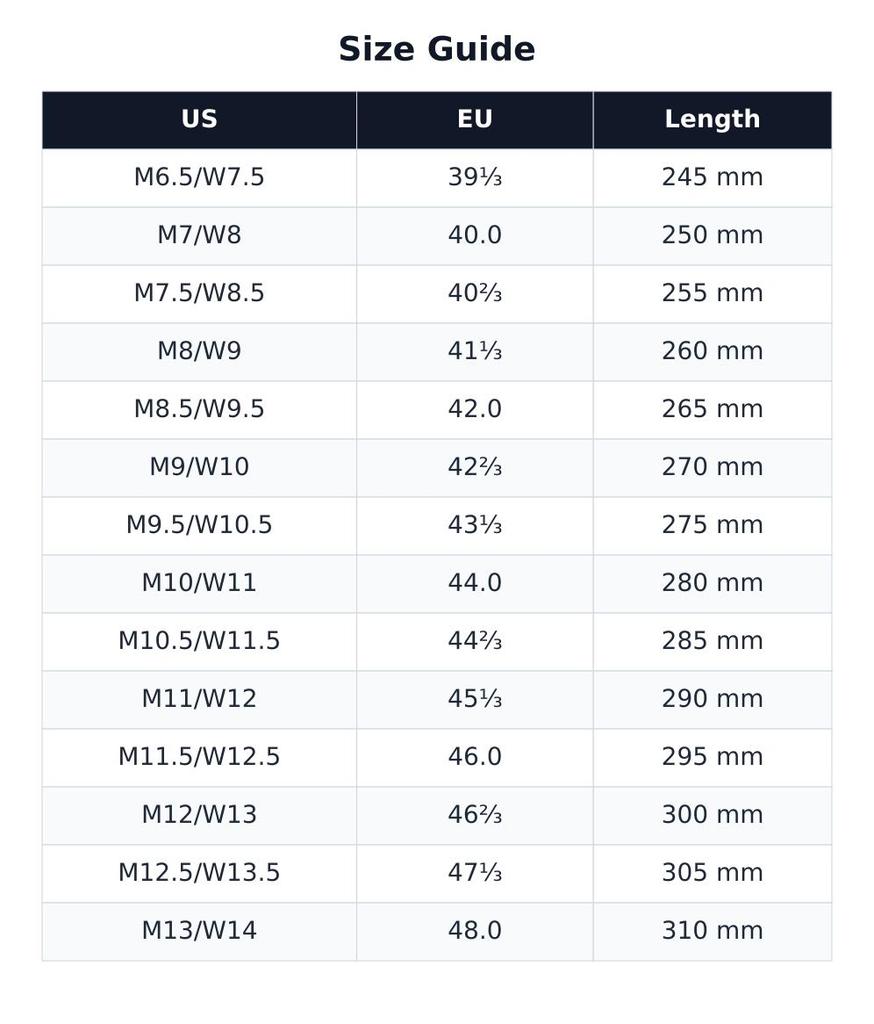
Task: Click the M7/W8 size row
Action: [437, 236]
